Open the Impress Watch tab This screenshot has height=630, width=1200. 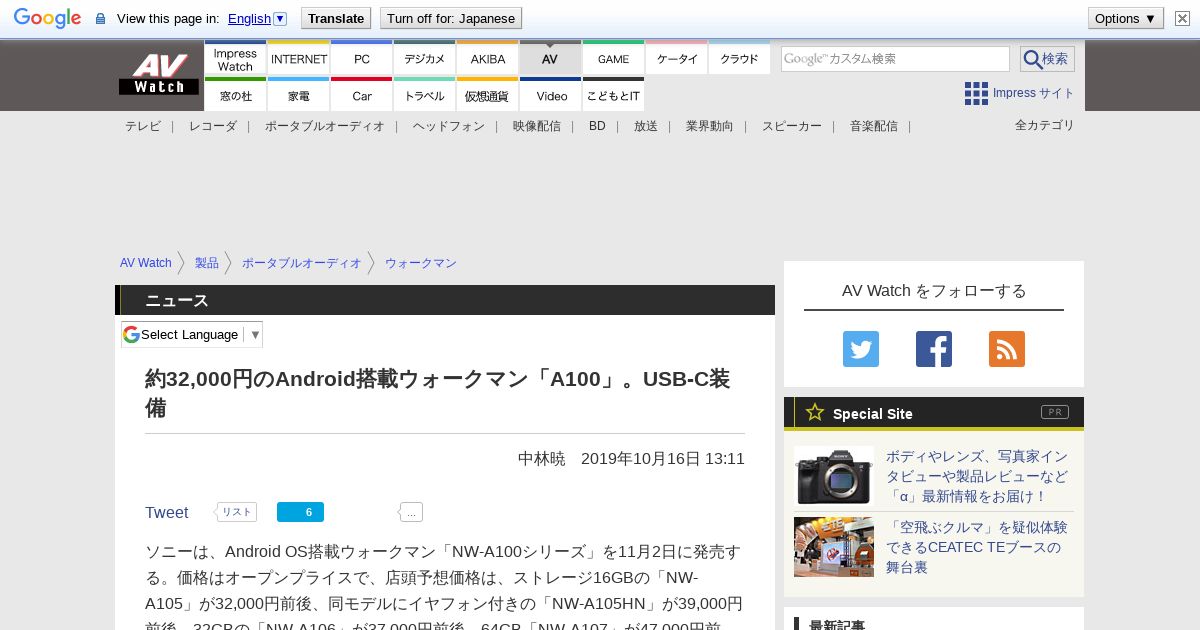tap(235, 58)
